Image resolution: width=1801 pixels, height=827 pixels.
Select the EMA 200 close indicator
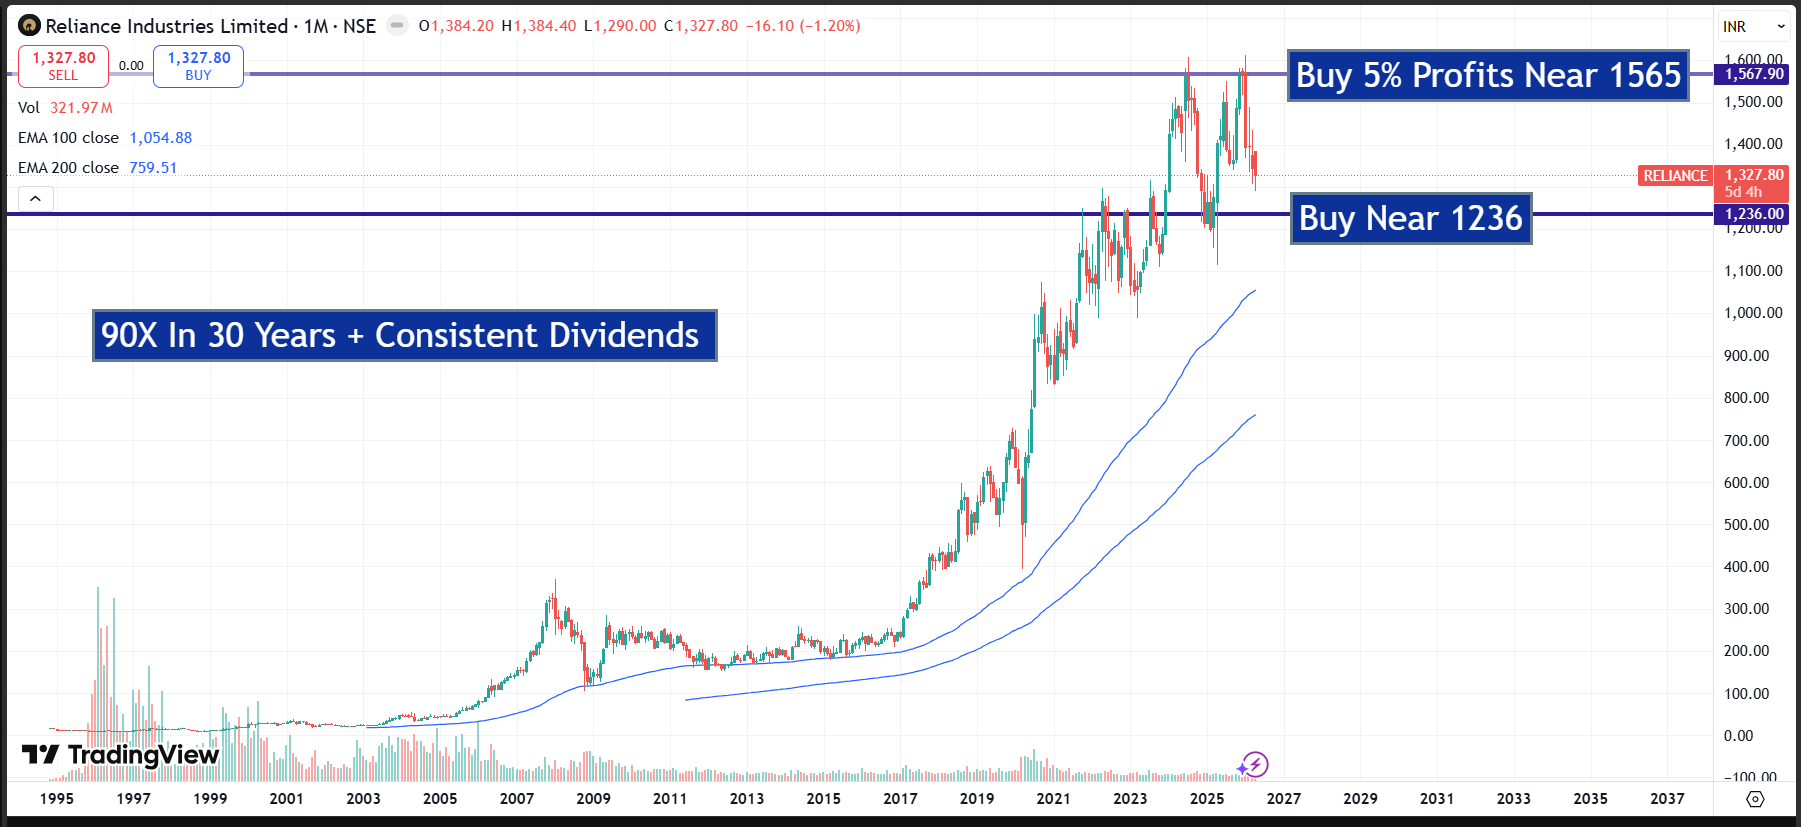[68, 168]
